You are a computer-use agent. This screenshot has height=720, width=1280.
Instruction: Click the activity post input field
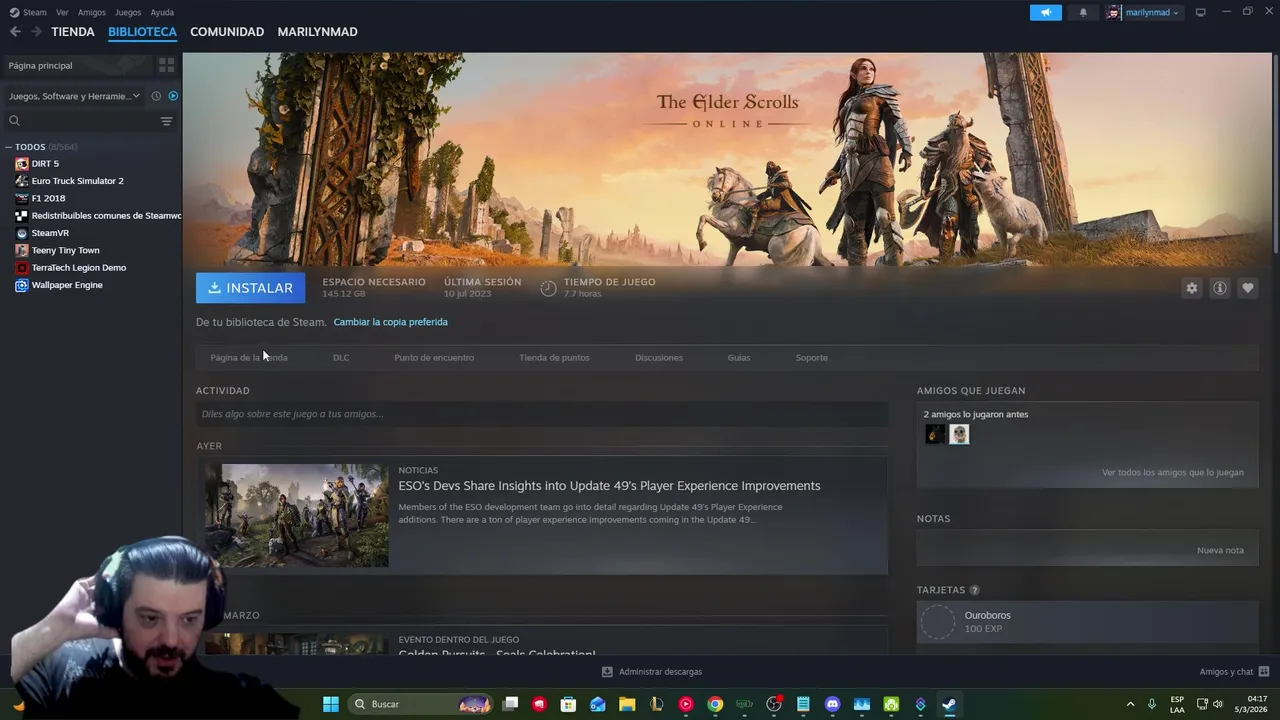tap(542, 414)
